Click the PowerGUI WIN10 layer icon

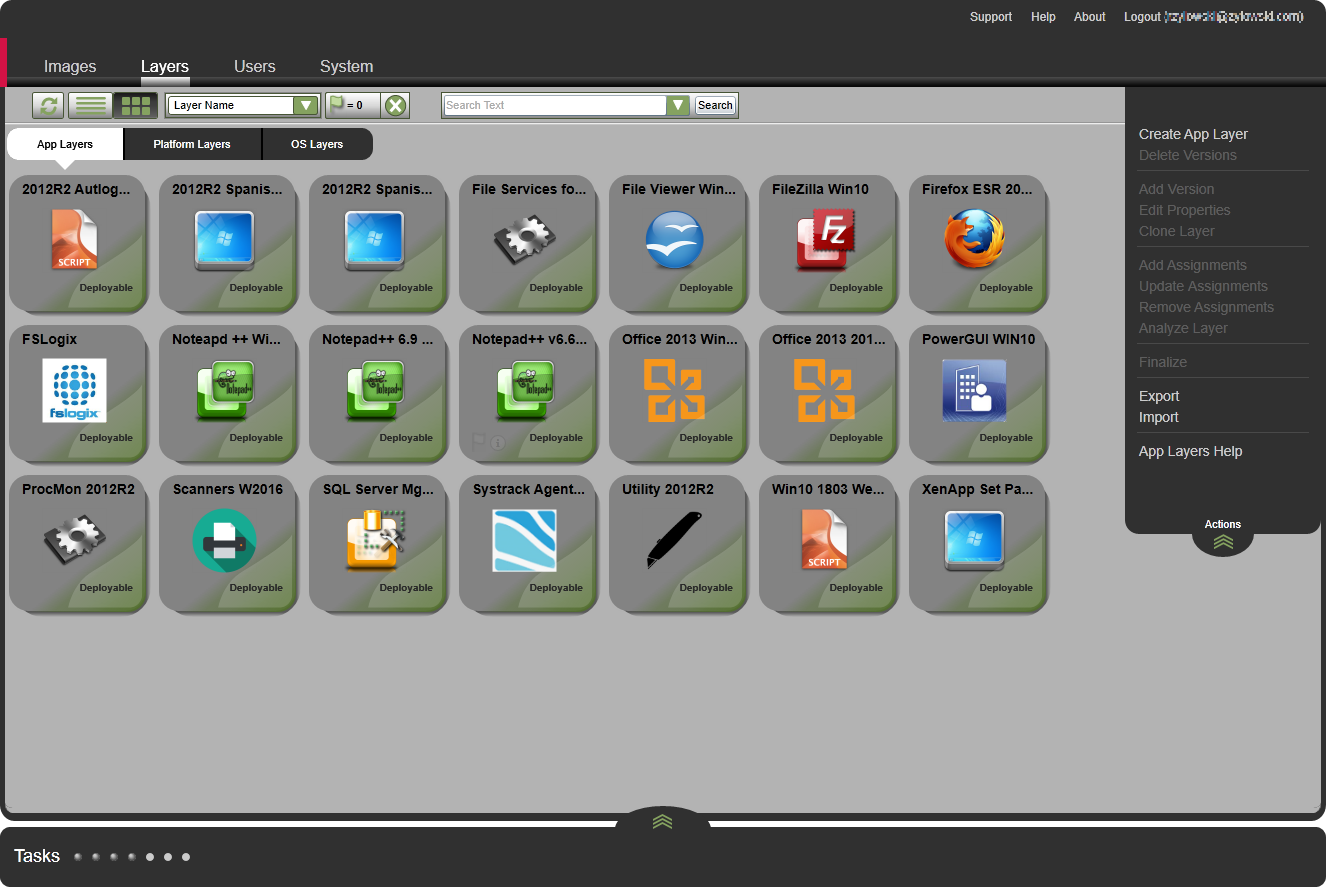(974, 390)
